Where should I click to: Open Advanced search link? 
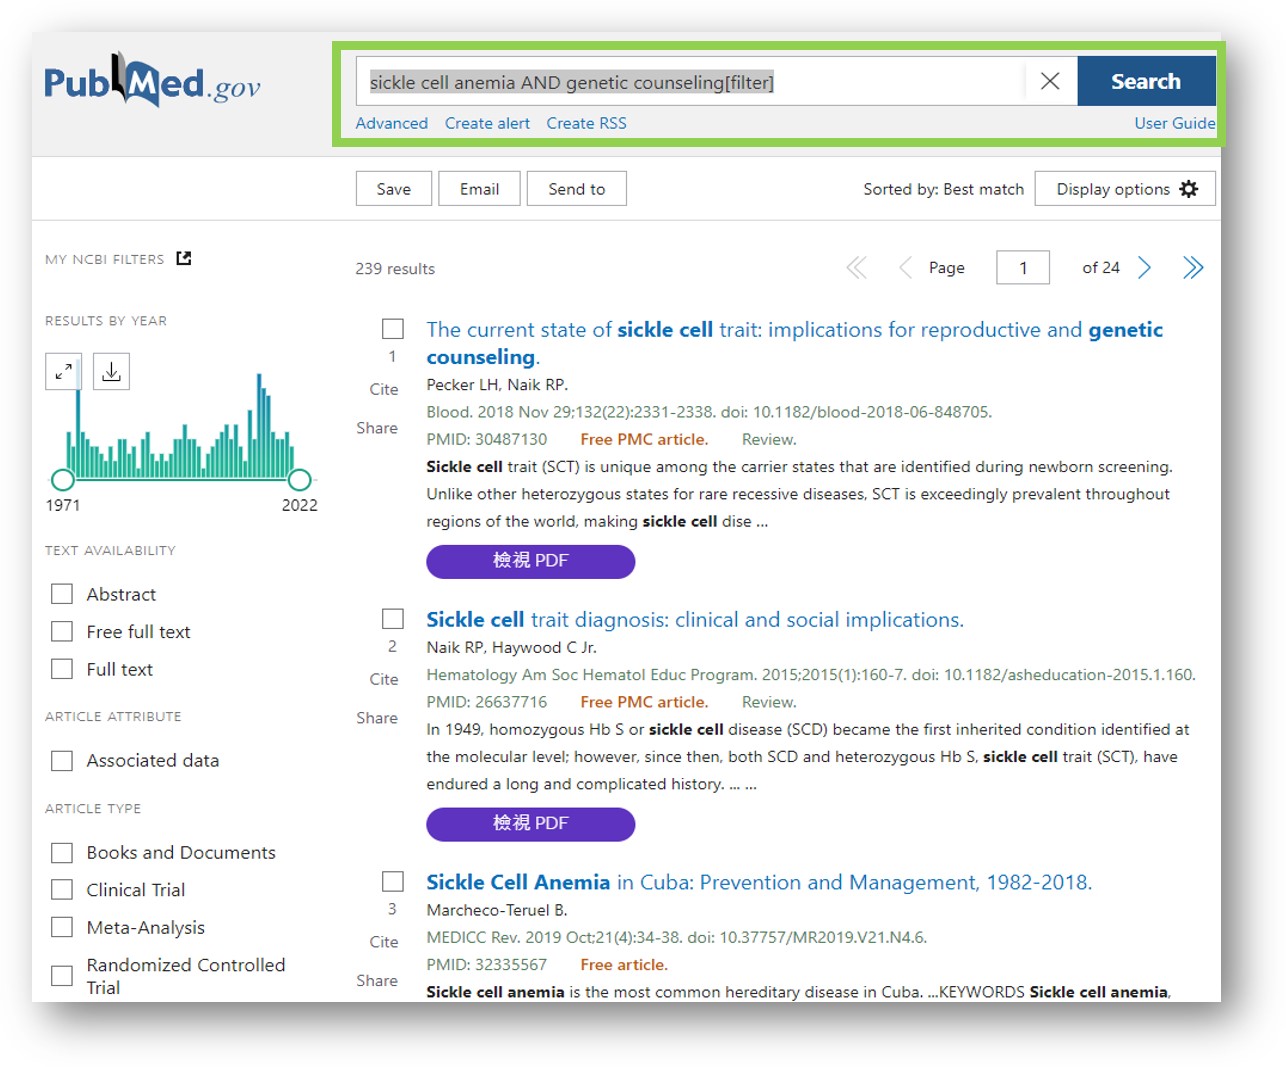(x=391, y=123)
